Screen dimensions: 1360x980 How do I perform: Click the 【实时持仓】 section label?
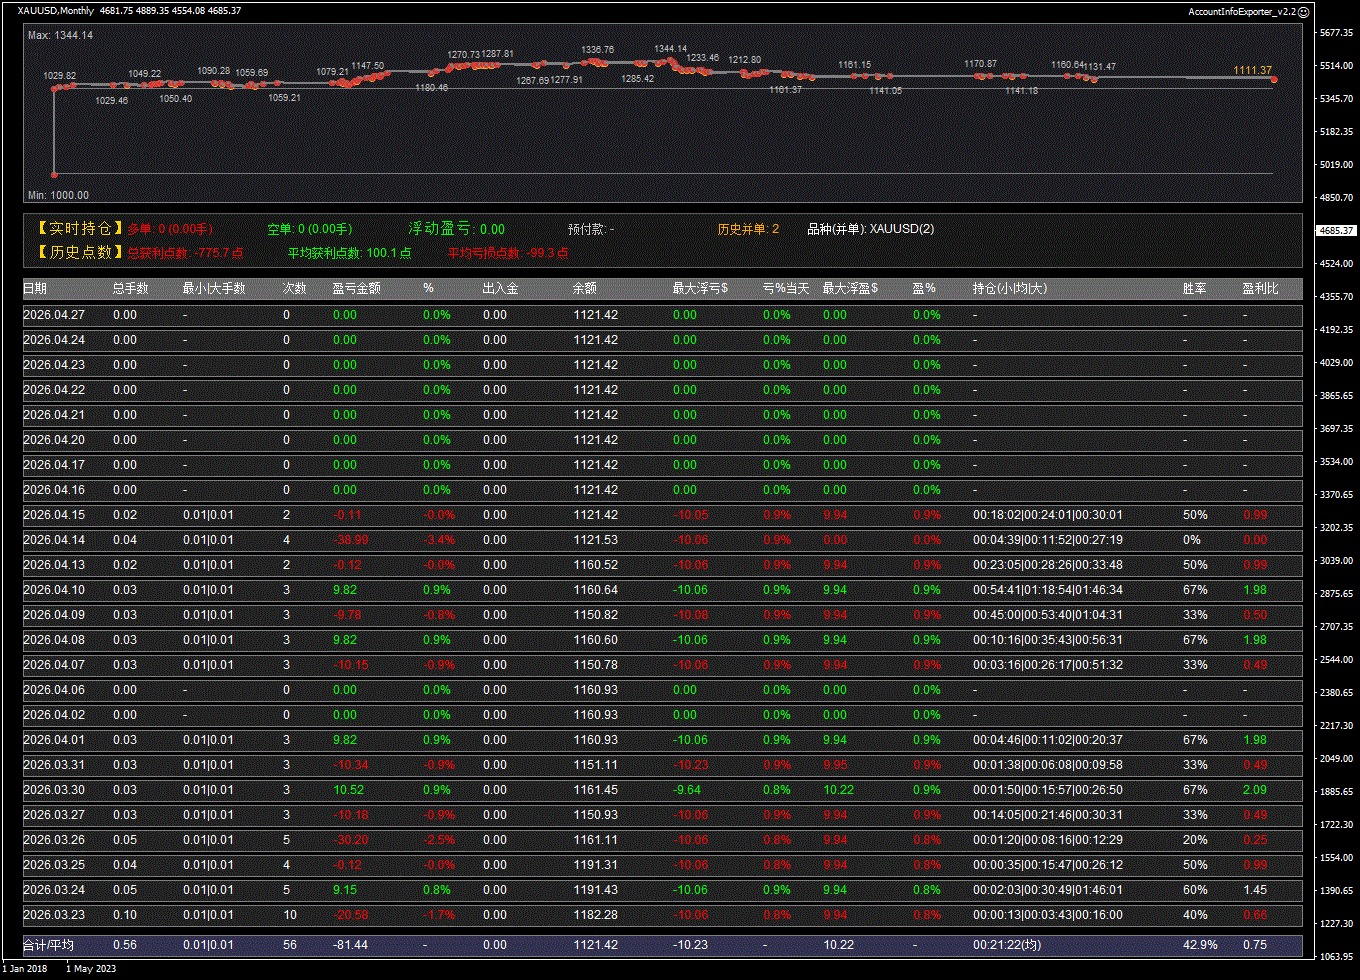click(x=80, y=229)
